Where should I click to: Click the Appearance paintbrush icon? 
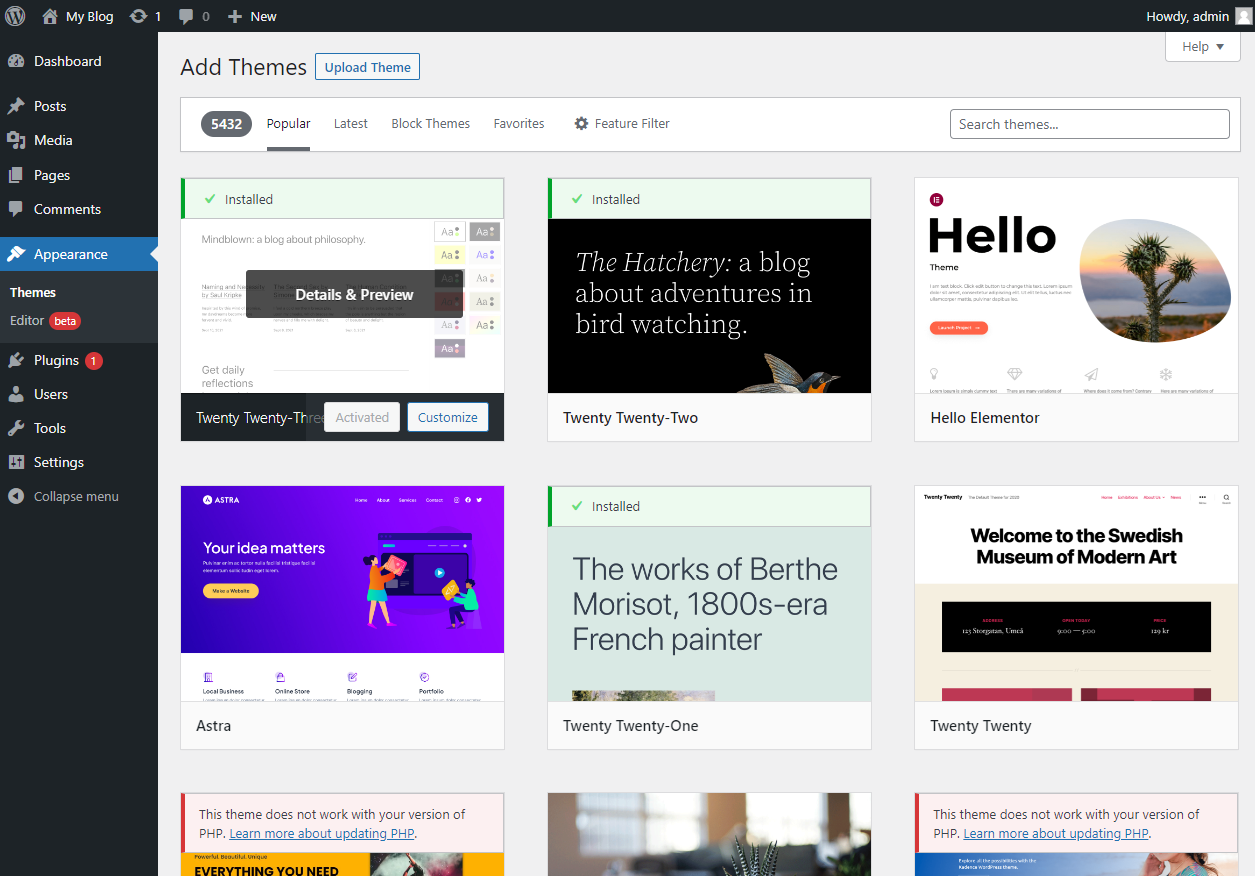pos(16,254)
